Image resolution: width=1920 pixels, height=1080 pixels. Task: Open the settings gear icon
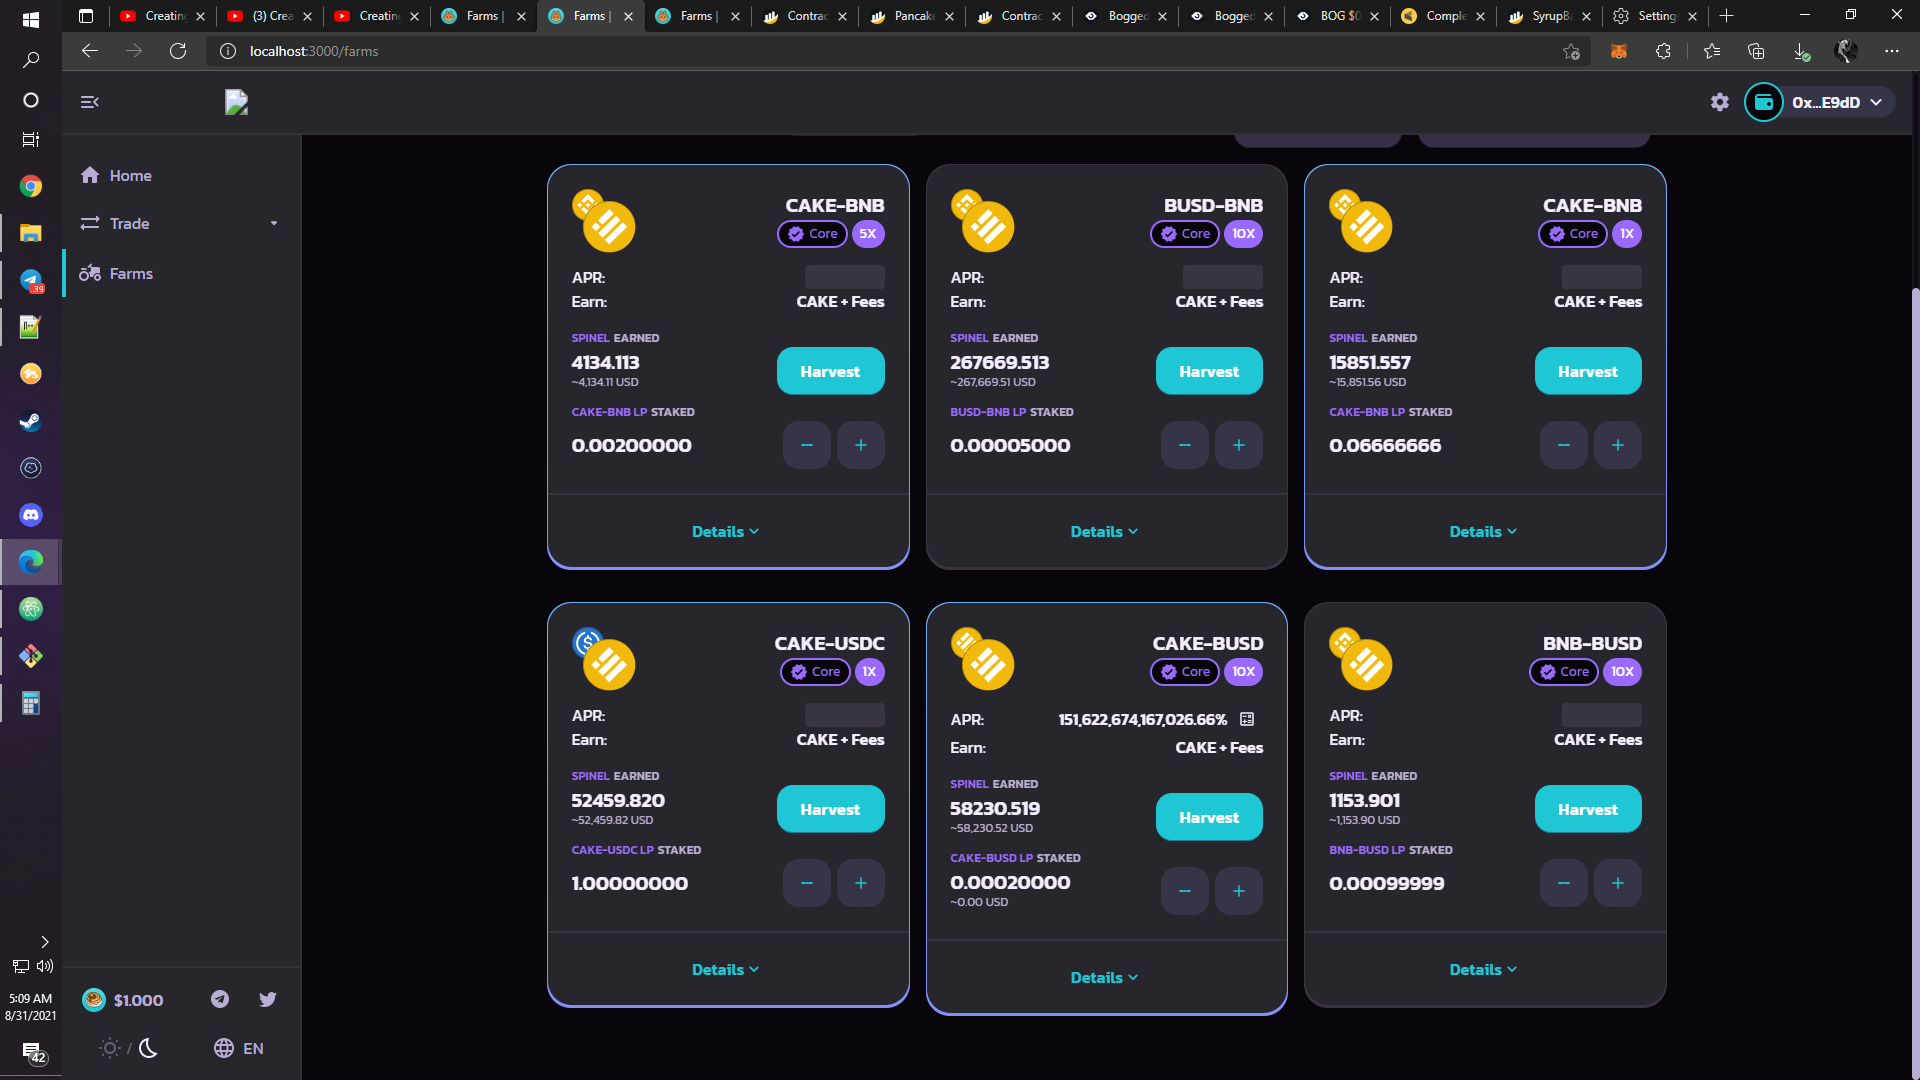point(1719,102)
